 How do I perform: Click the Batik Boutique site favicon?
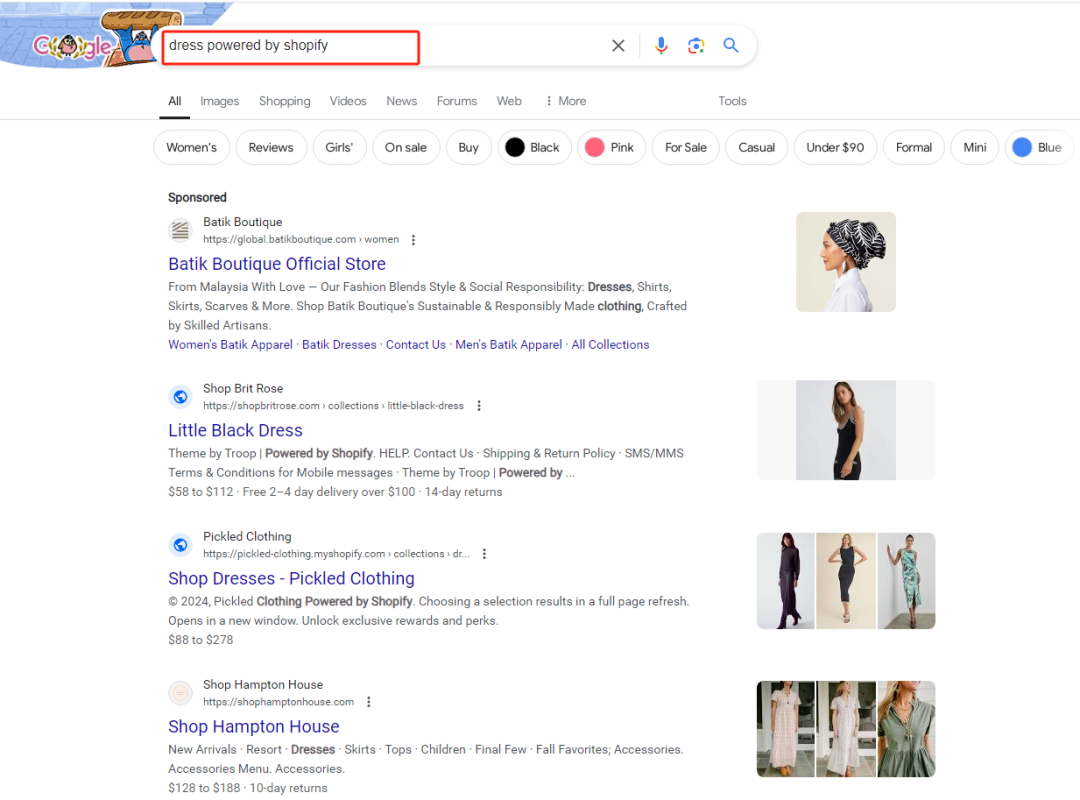click(180, 231)
